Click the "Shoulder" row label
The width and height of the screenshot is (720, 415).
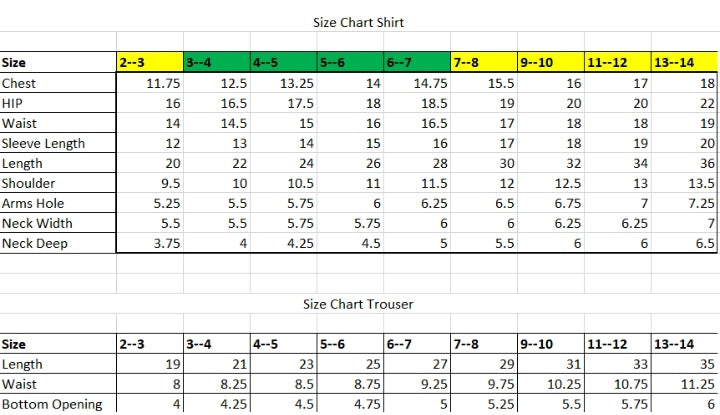coord(29,184)
